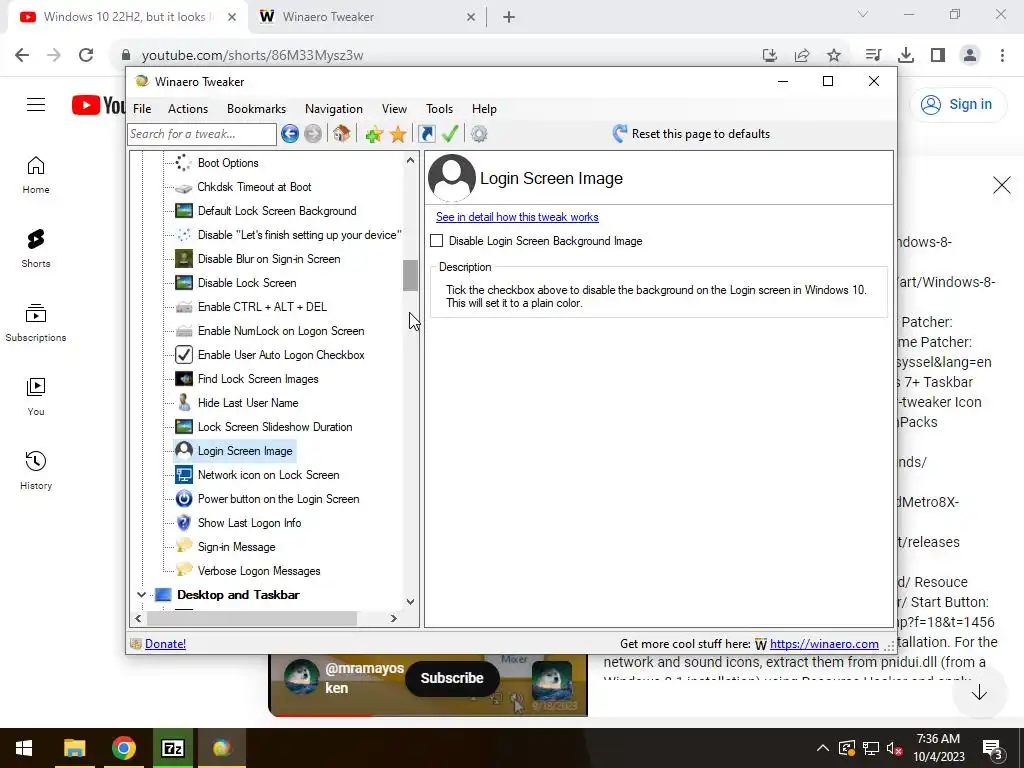Click the Donate! link
Image resolution: width=1024 pixels, height=768 pixels.
[x=165, y=644]
